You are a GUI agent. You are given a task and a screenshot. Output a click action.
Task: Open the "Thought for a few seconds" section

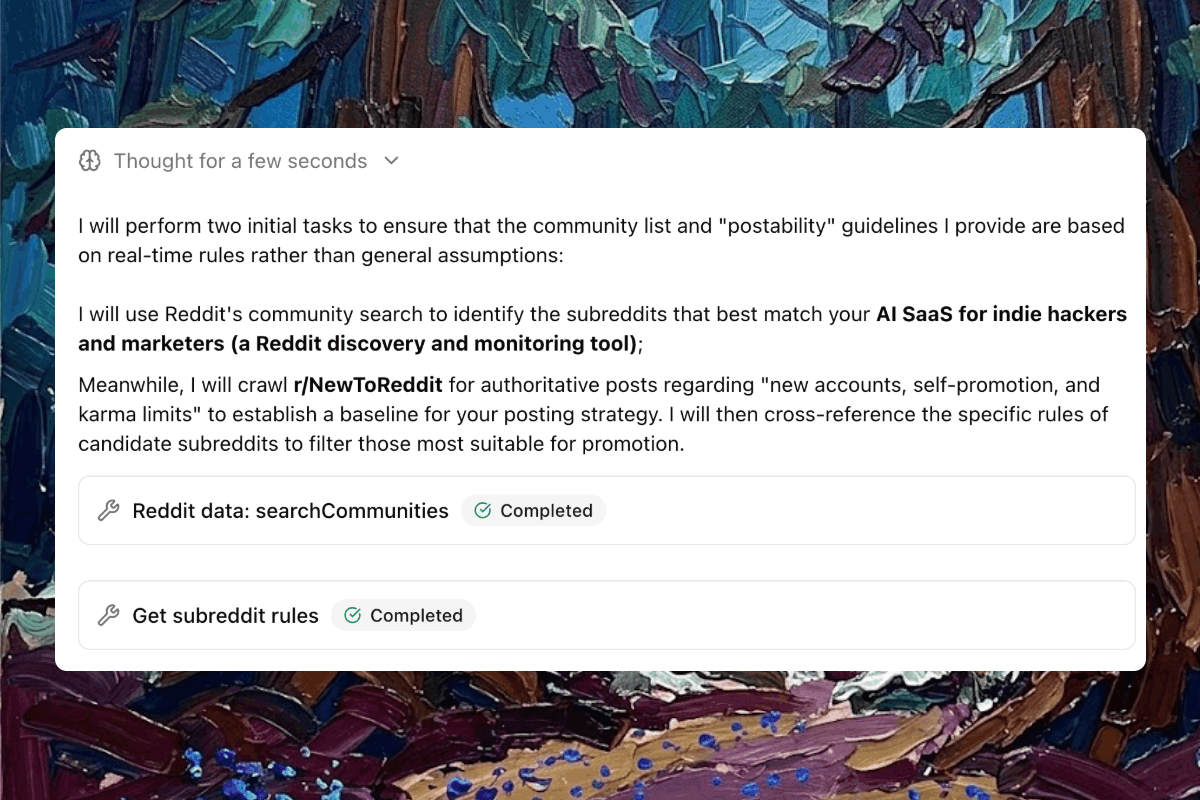[x=240, y=161]
